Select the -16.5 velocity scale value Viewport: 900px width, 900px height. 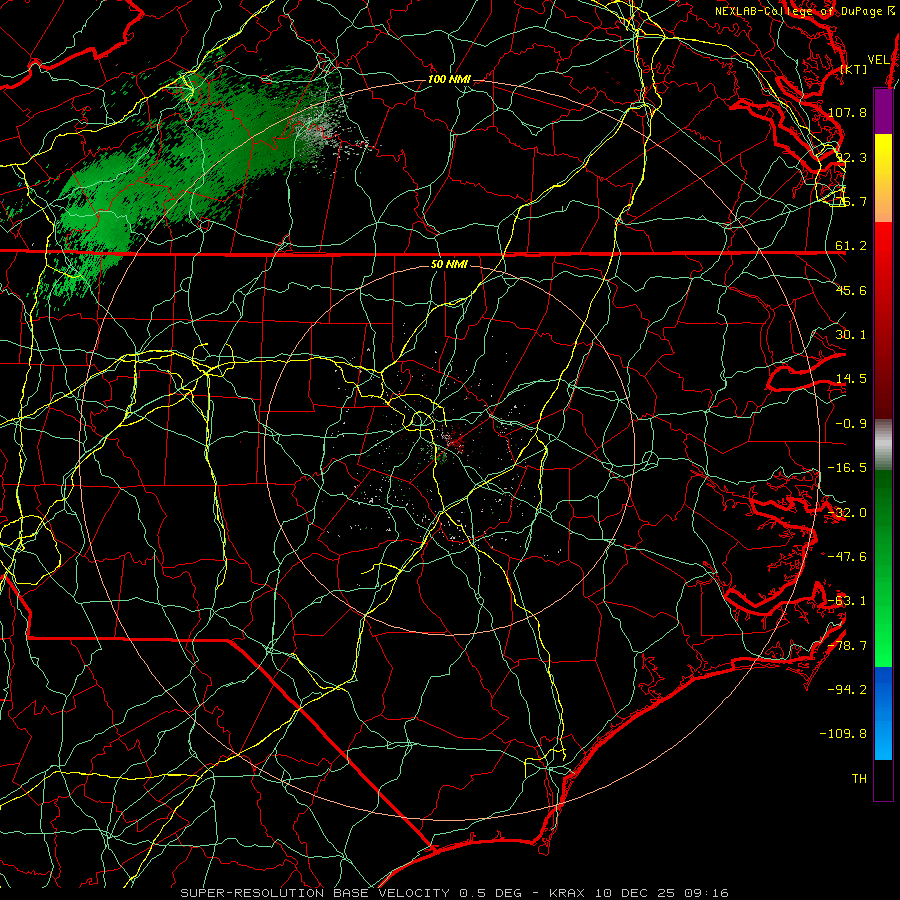tap(847, 468)
